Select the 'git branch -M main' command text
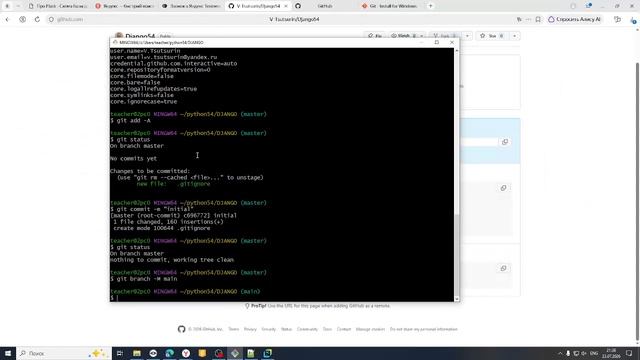 click(147, 279)
